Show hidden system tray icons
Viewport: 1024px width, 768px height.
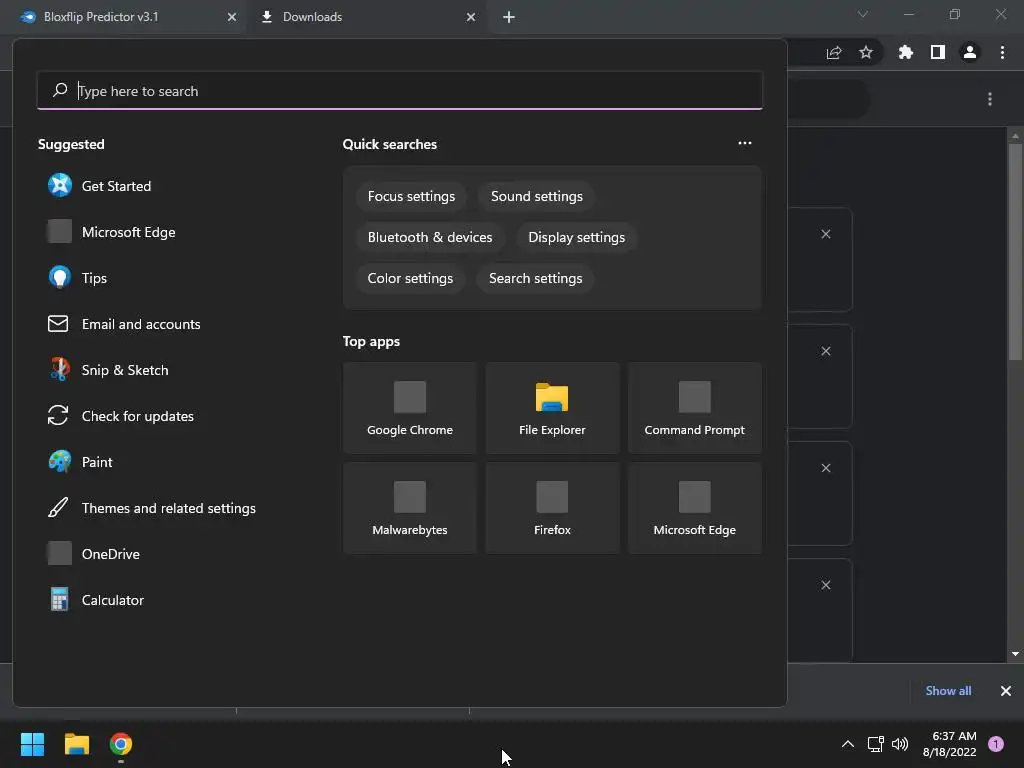pos(848,744)
